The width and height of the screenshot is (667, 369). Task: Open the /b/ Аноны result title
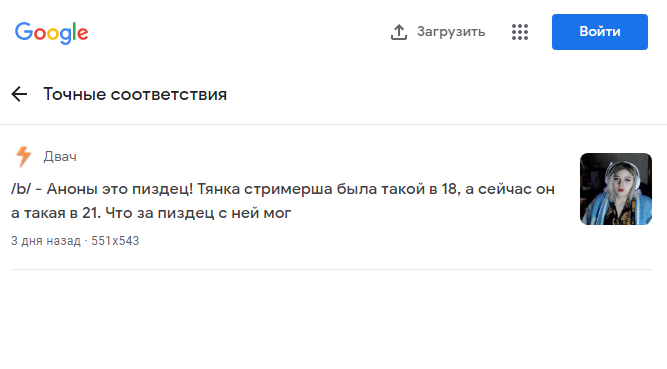click(283, 200)
